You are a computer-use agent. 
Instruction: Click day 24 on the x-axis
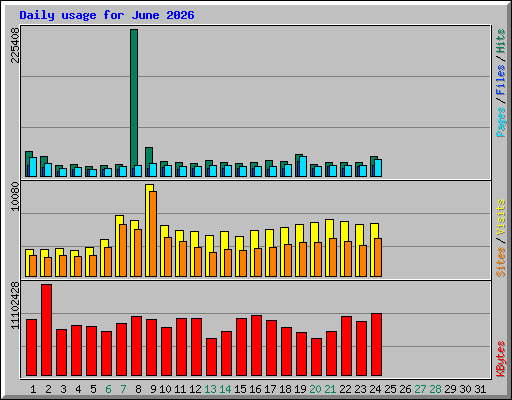coord(375,389)
